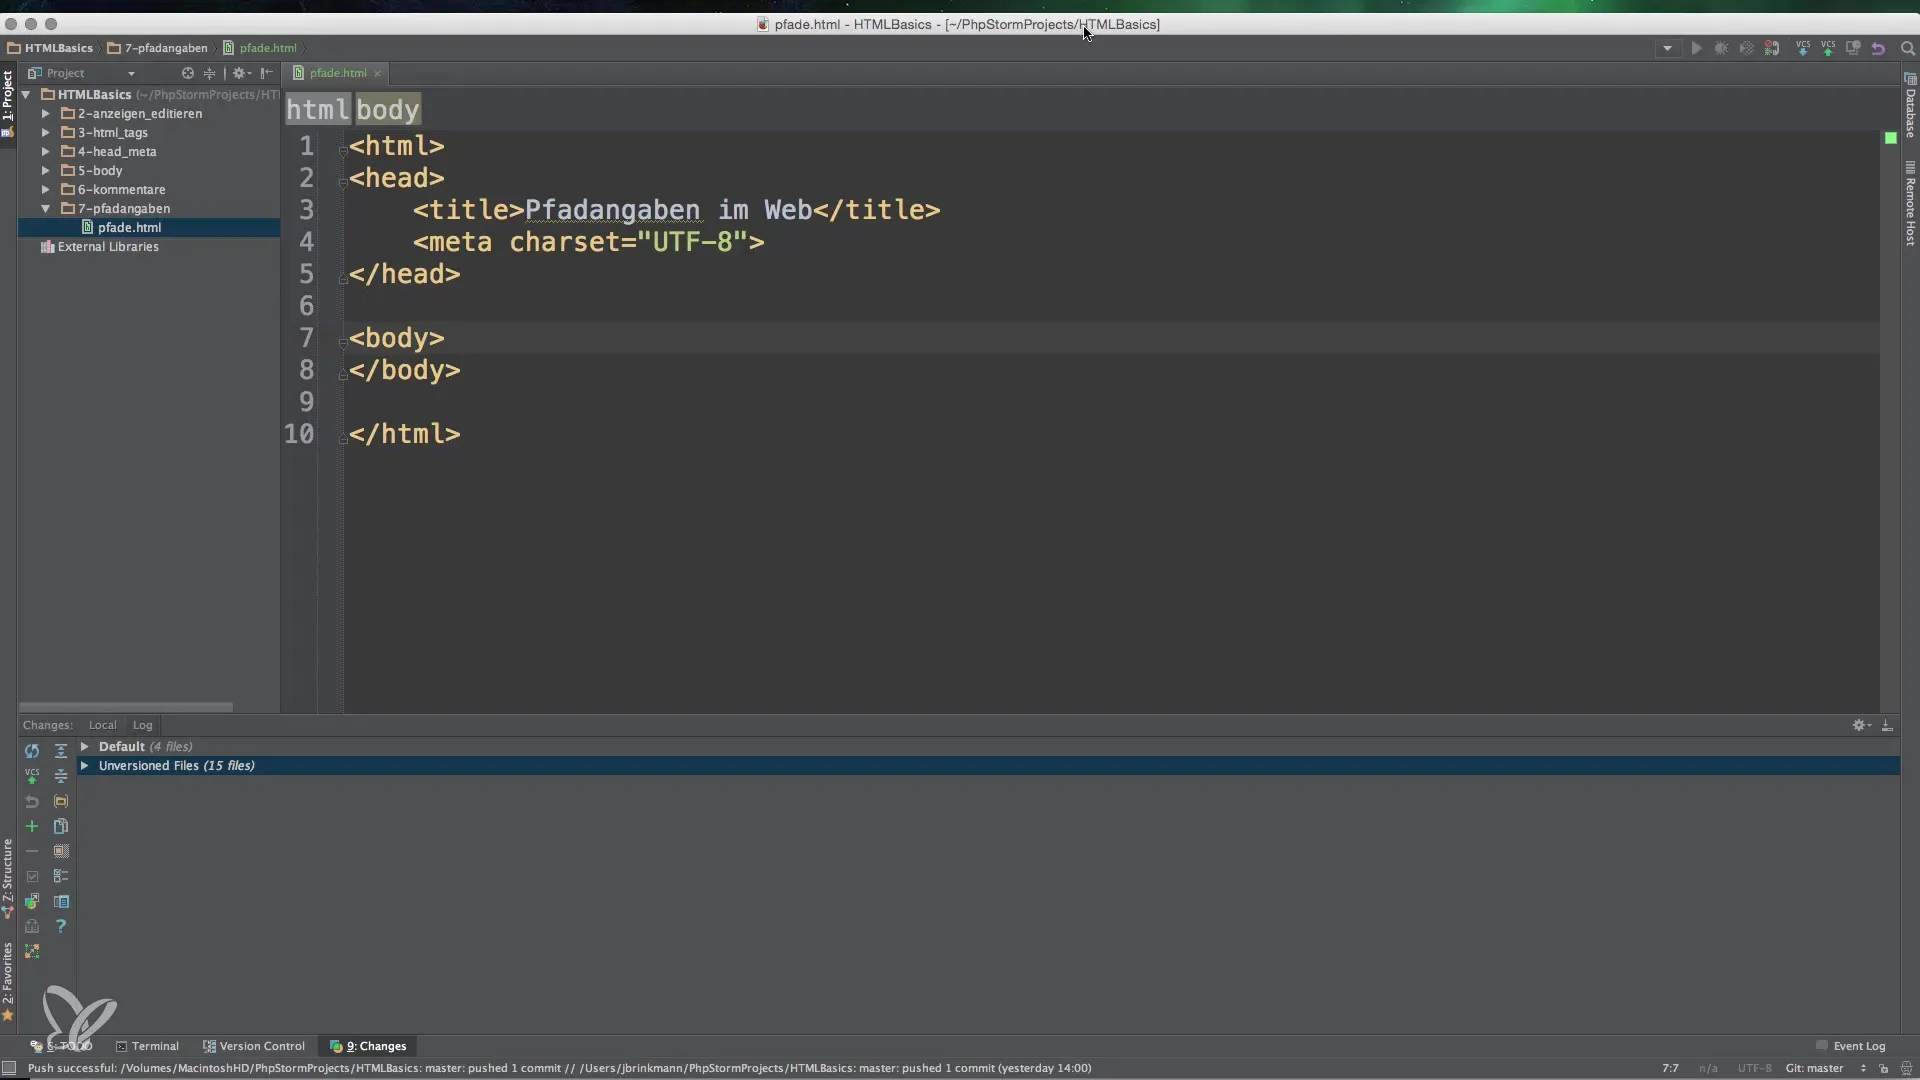Toggle PHP debug connection listener icon
Screen dimensions: 1920x1080
coord(1772,48)
